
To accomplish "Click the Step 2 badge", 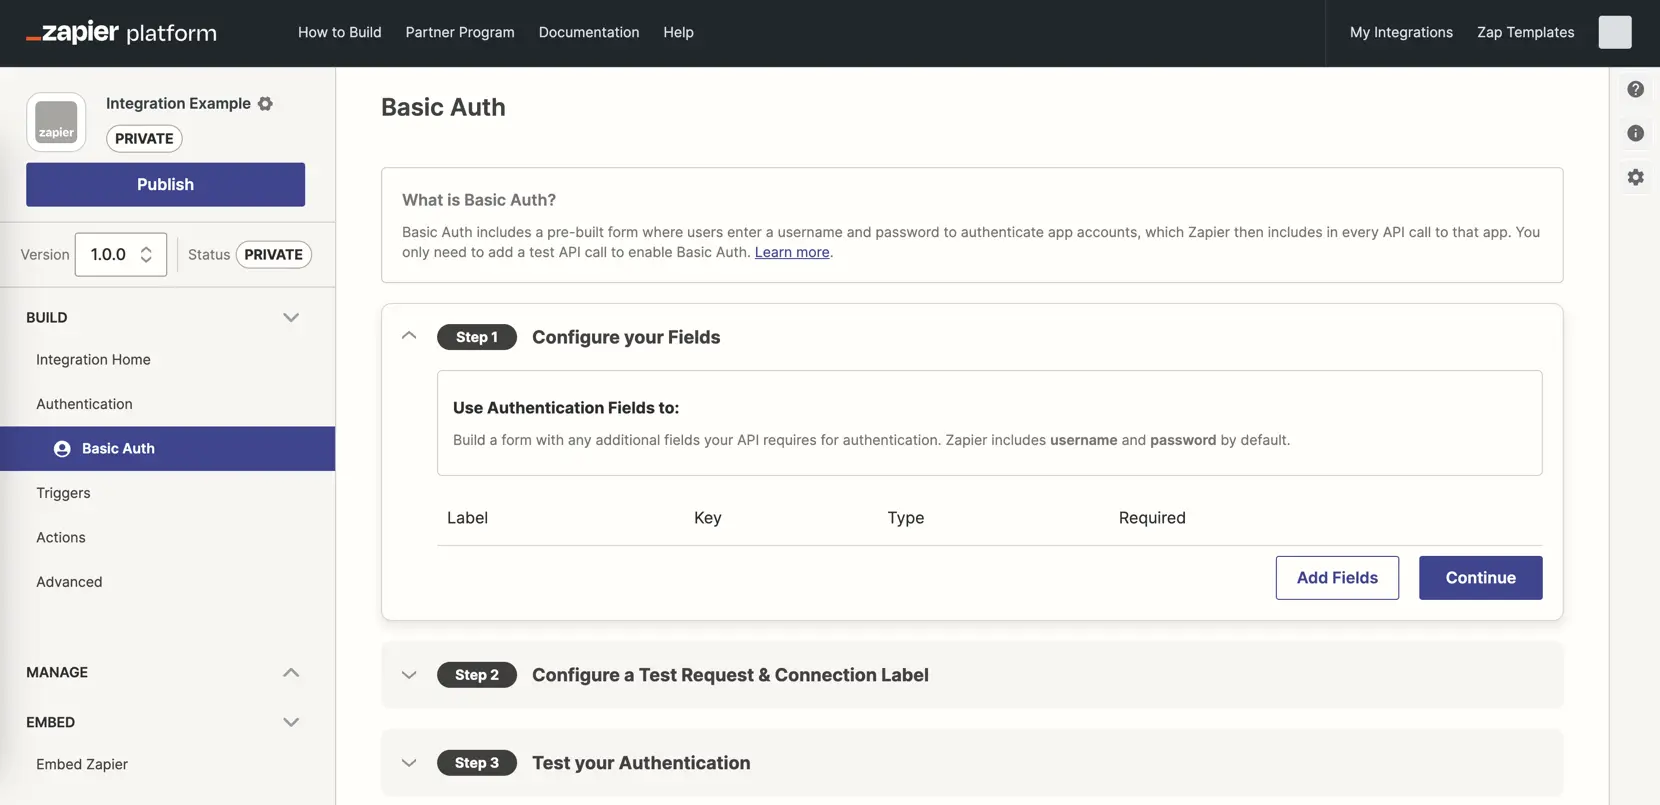I will [x=477, y=675].
